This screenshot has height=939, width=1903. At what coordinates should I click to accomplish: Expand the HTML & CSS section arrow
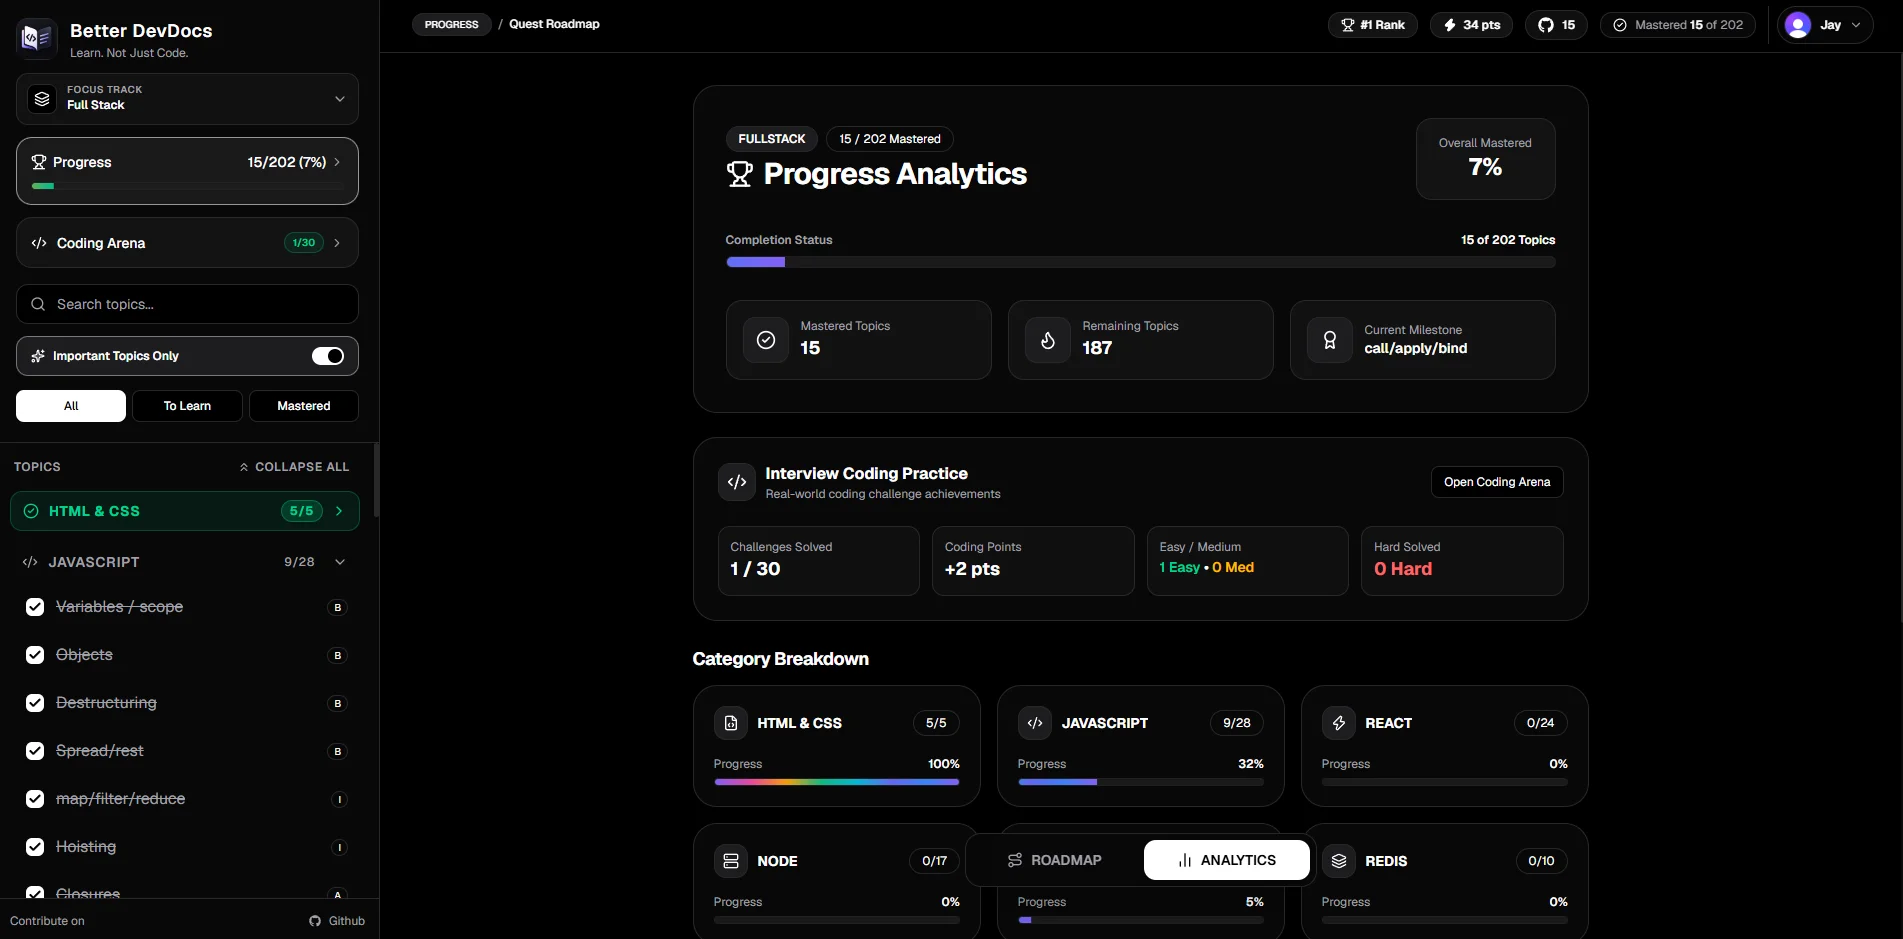click(340, 511)
